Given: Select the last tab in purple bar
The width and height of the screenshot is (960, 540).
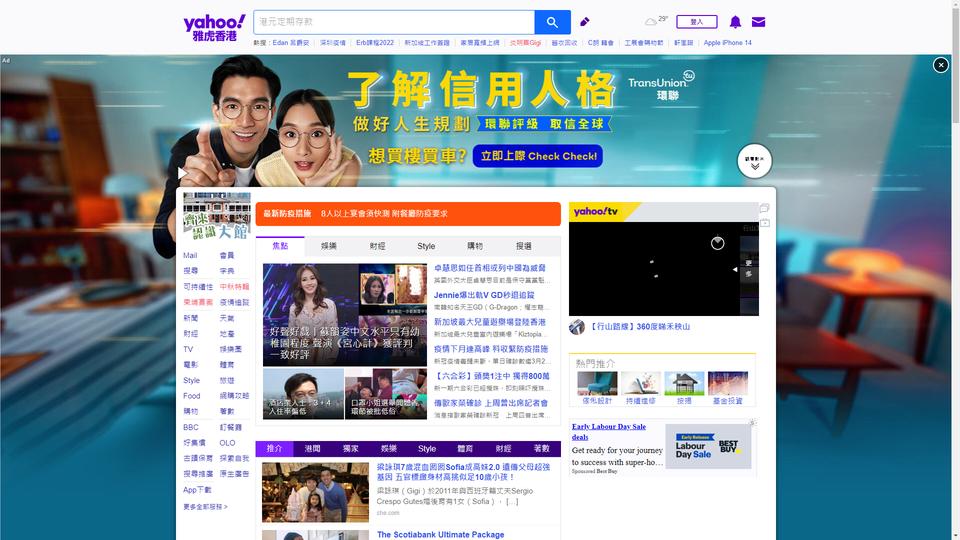Looking at the screenshot, I should click(x=542, y=449).
